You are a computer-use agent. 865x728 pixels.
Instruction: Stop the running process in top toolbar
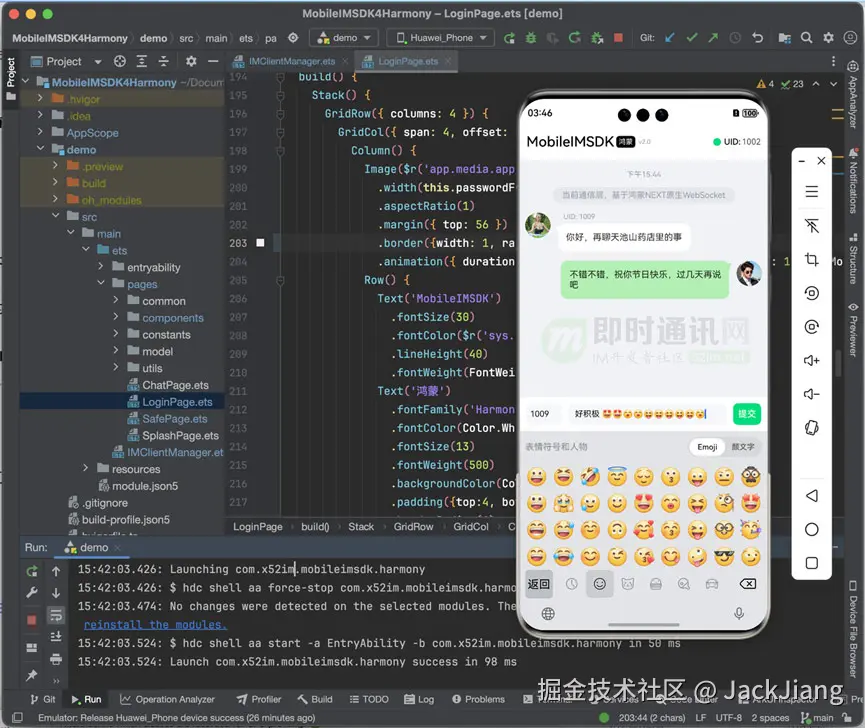[x=618, y=38]
